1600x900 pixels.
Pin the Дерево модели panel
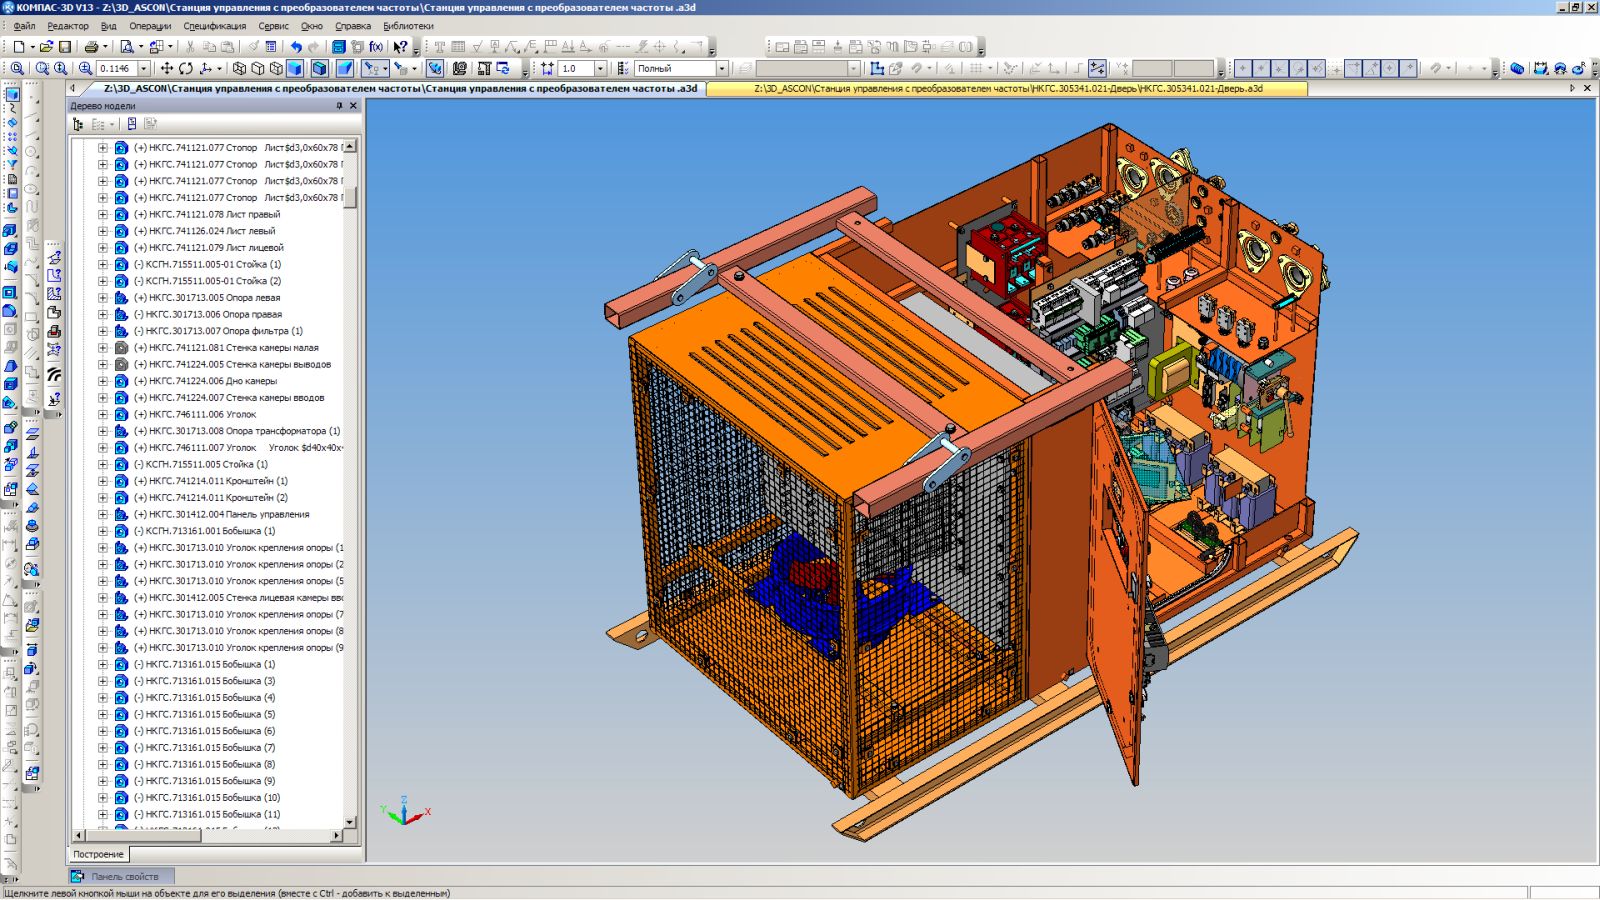coord(339,106)
